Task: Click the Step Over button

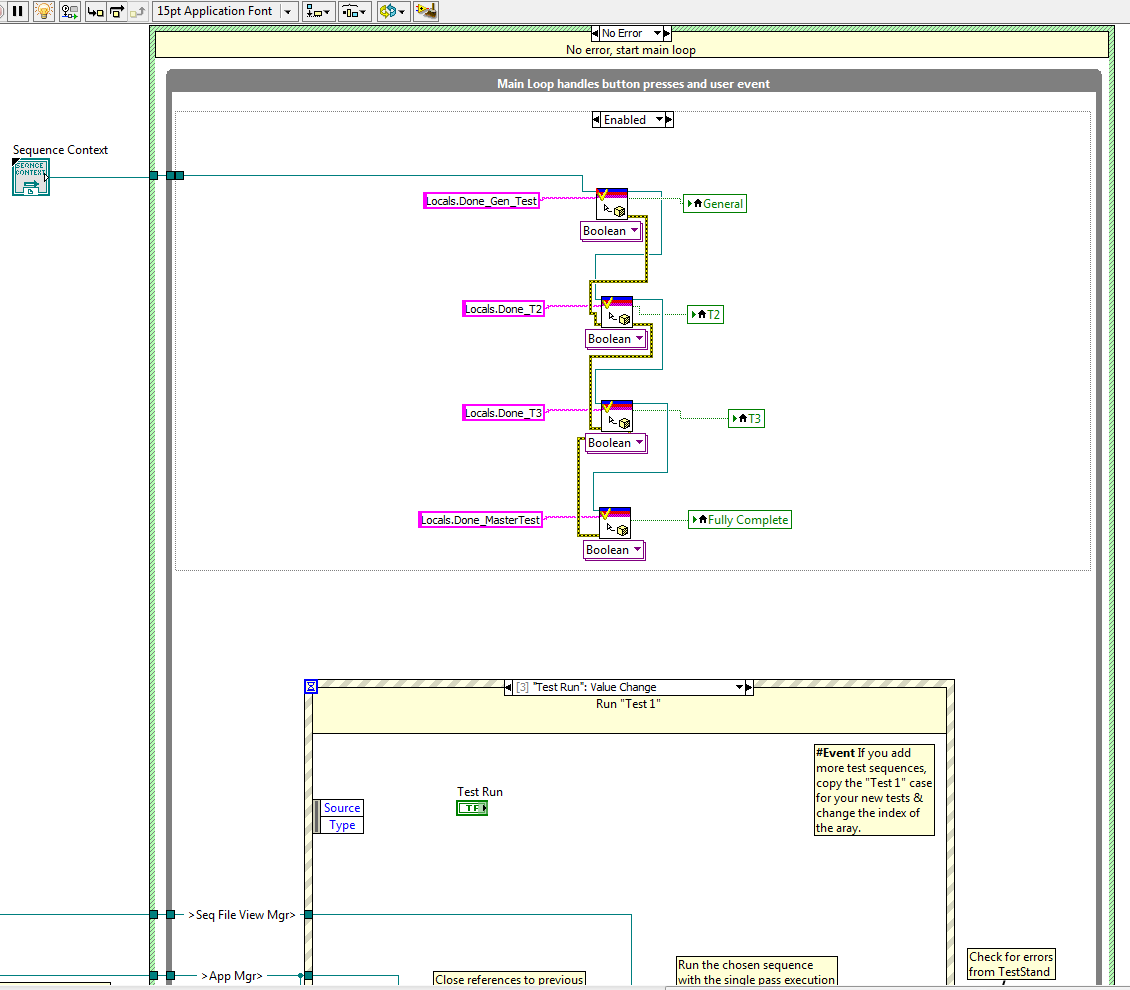Action: [x=117, y=11]
